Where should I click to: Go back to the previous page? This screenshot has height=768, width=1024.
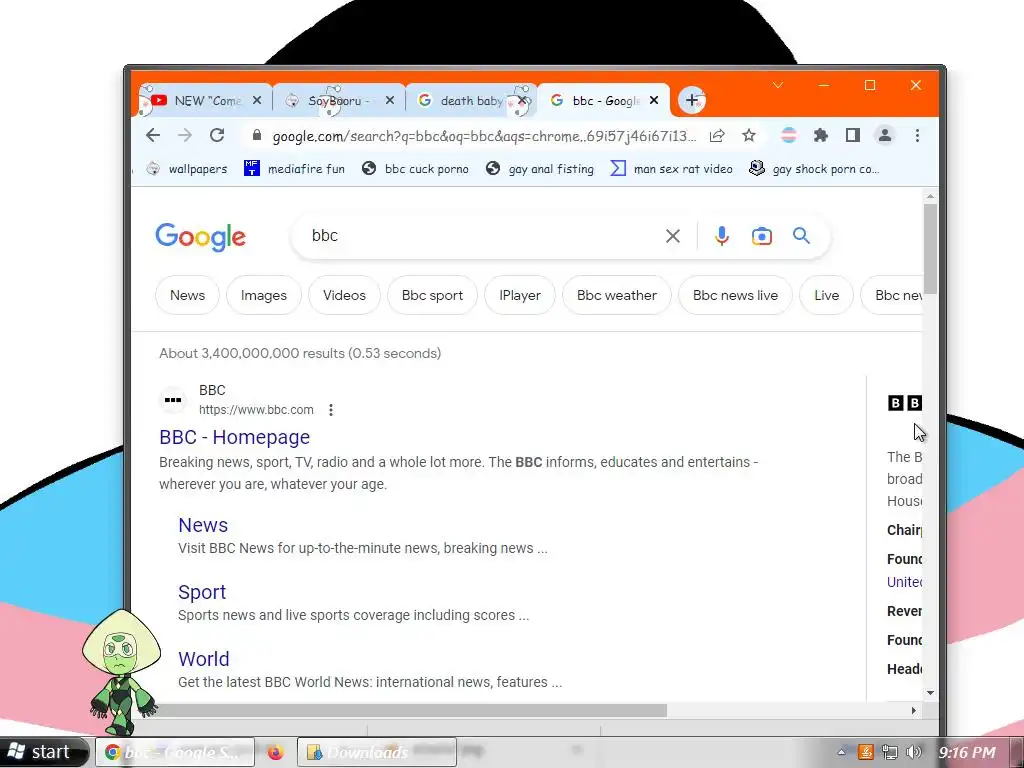coord(153,135)
